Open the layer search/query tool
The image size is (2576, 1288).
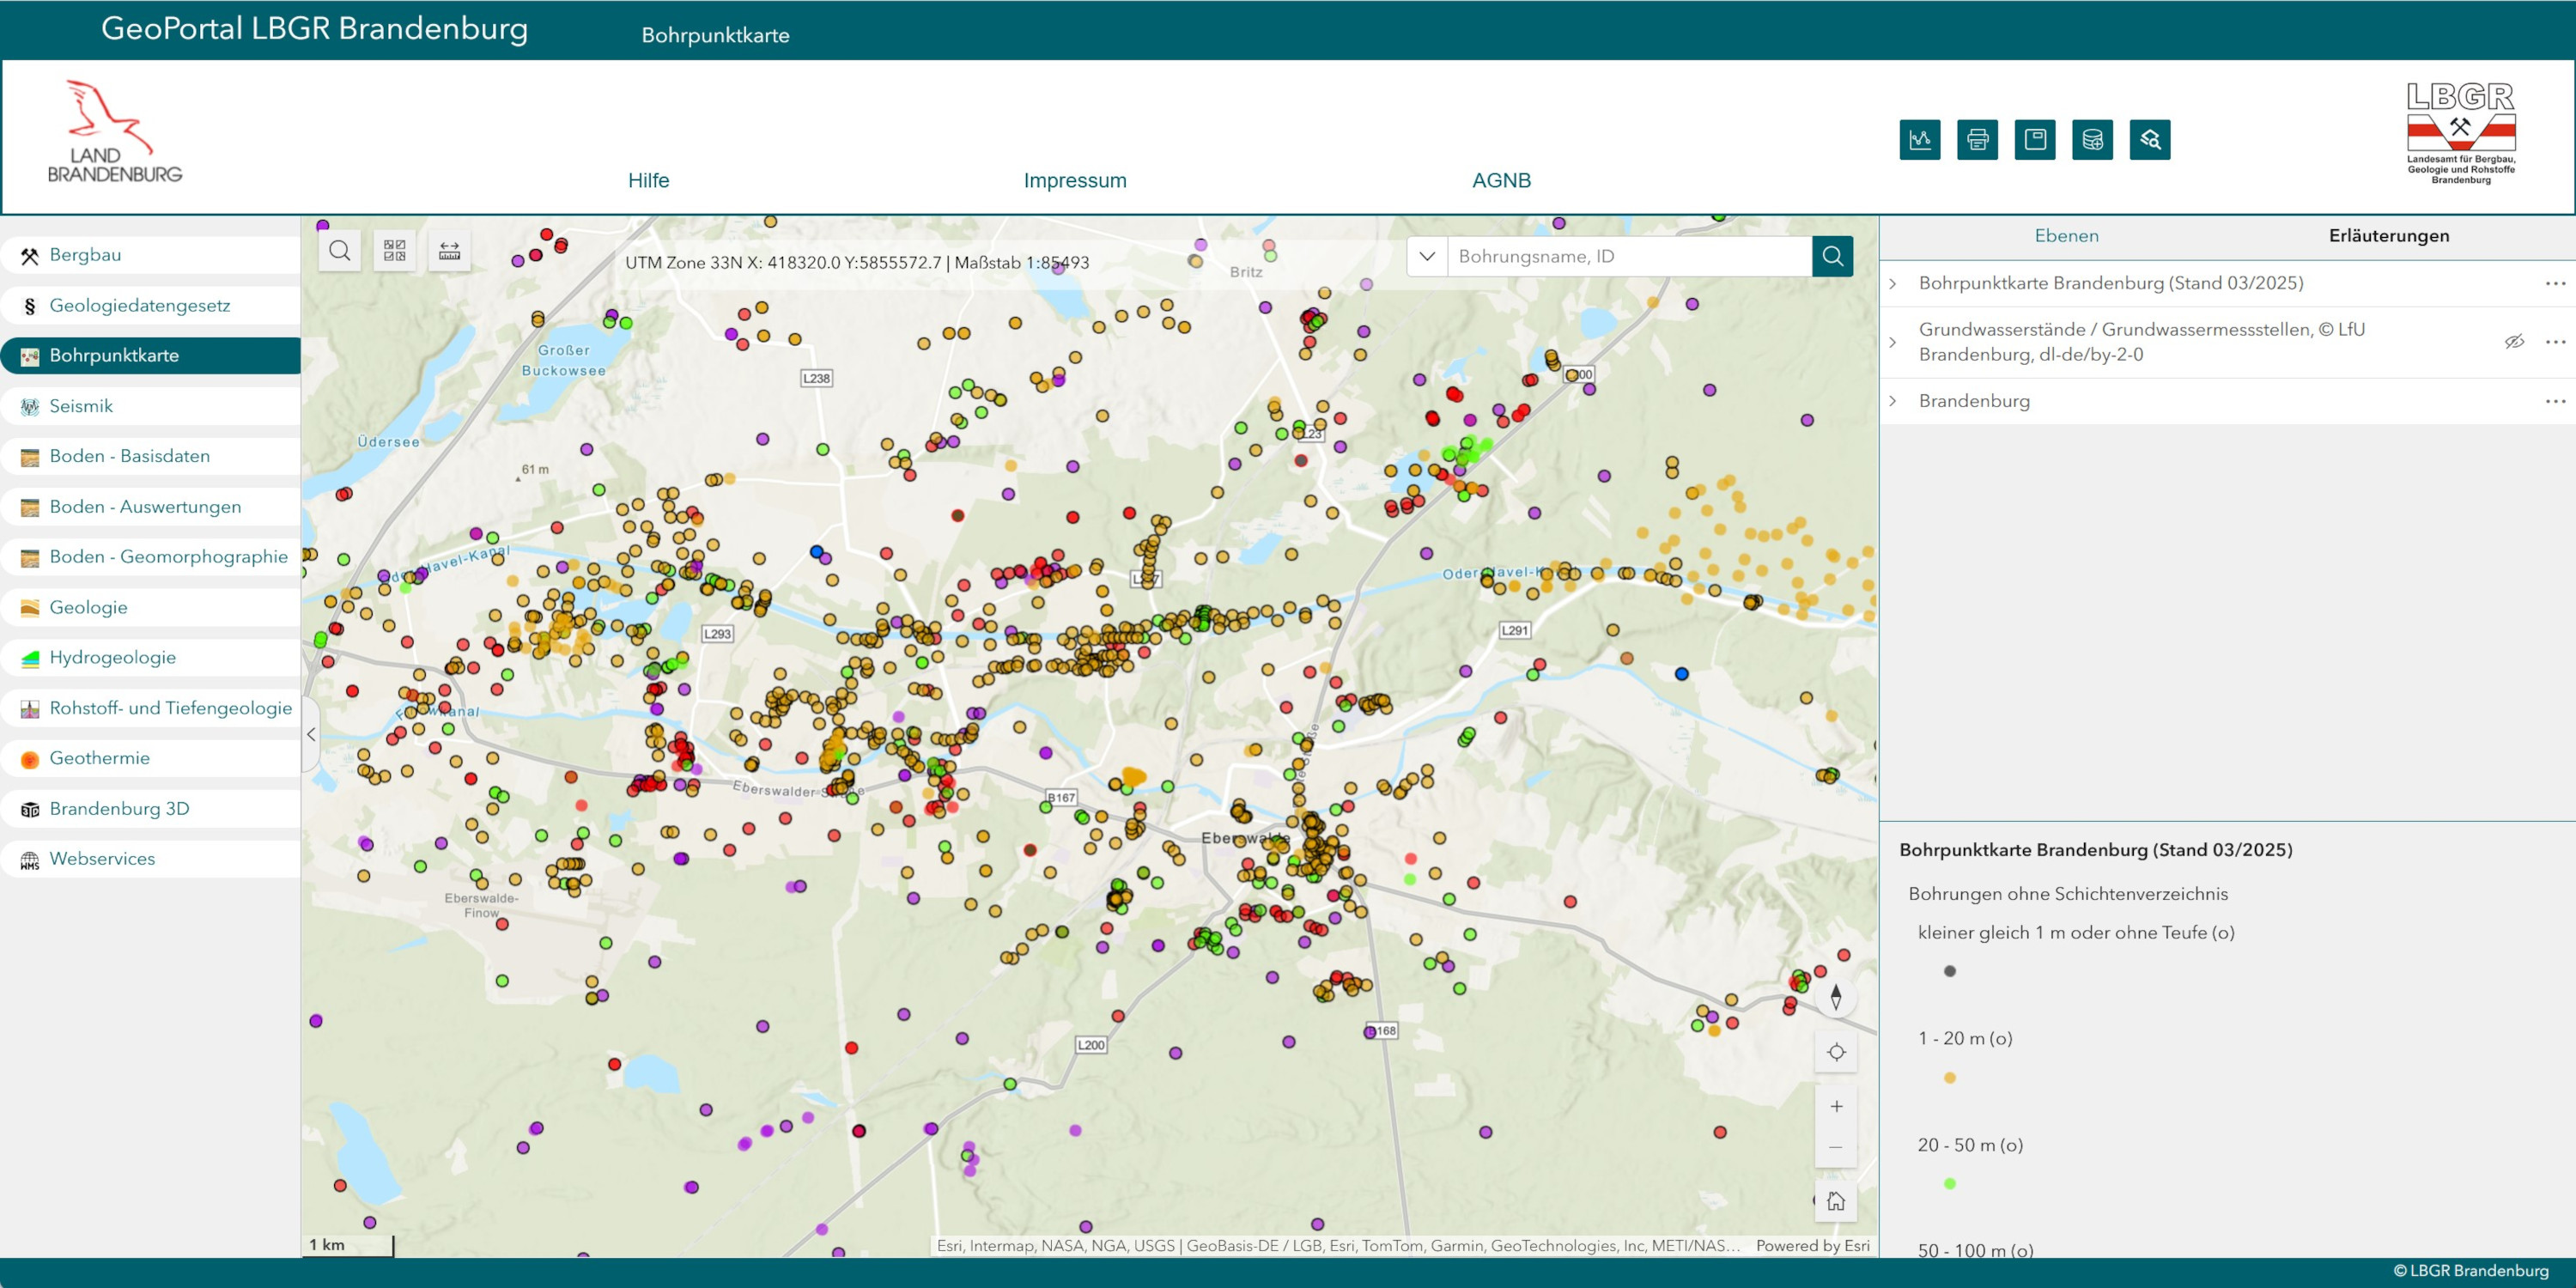coord(2150,140)
